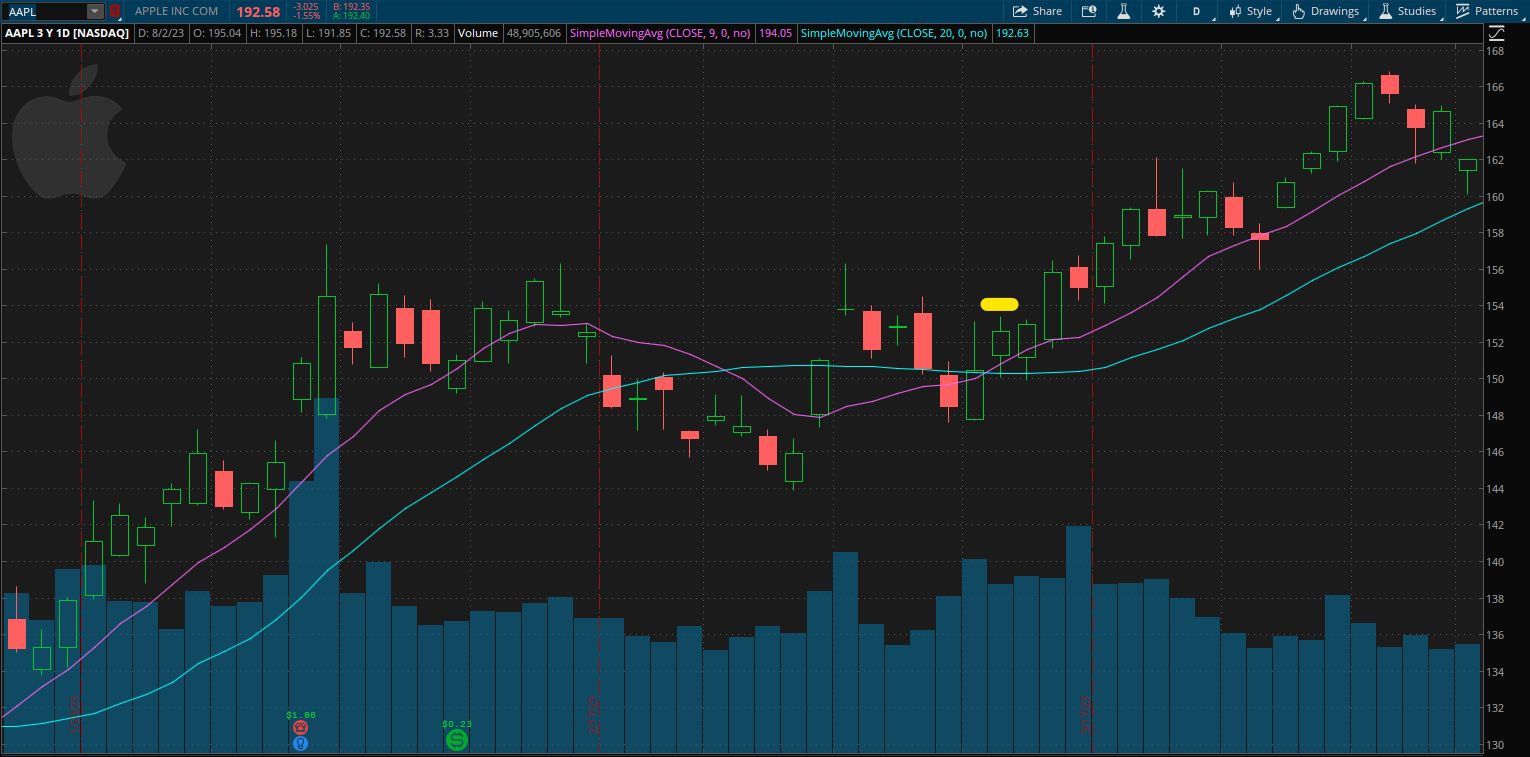Image resolution: width=1530 pixels, height=757 pixels.
Task: Expand the AAPL symbol dropdown arrow
Action: click(x=94, y=11)
